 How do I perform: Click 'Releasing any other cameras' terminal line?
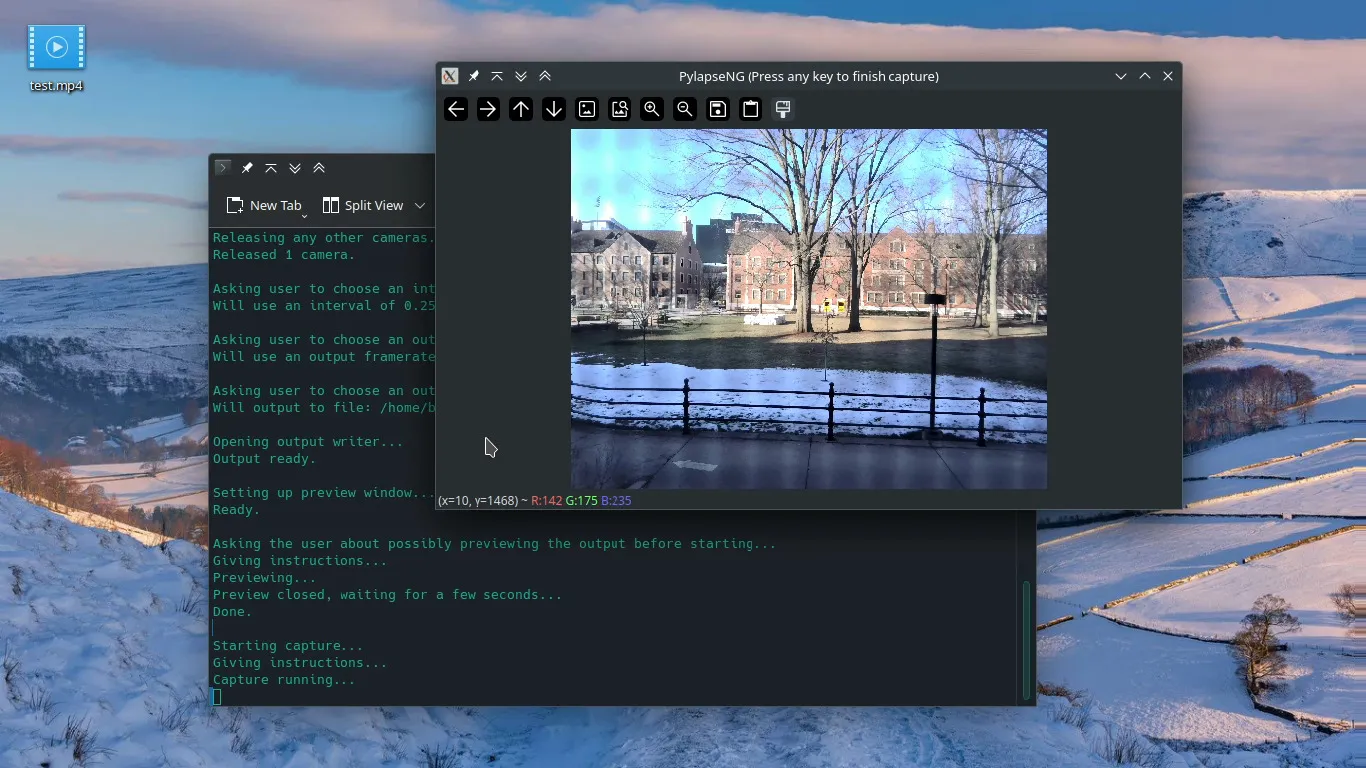(324, 238)
